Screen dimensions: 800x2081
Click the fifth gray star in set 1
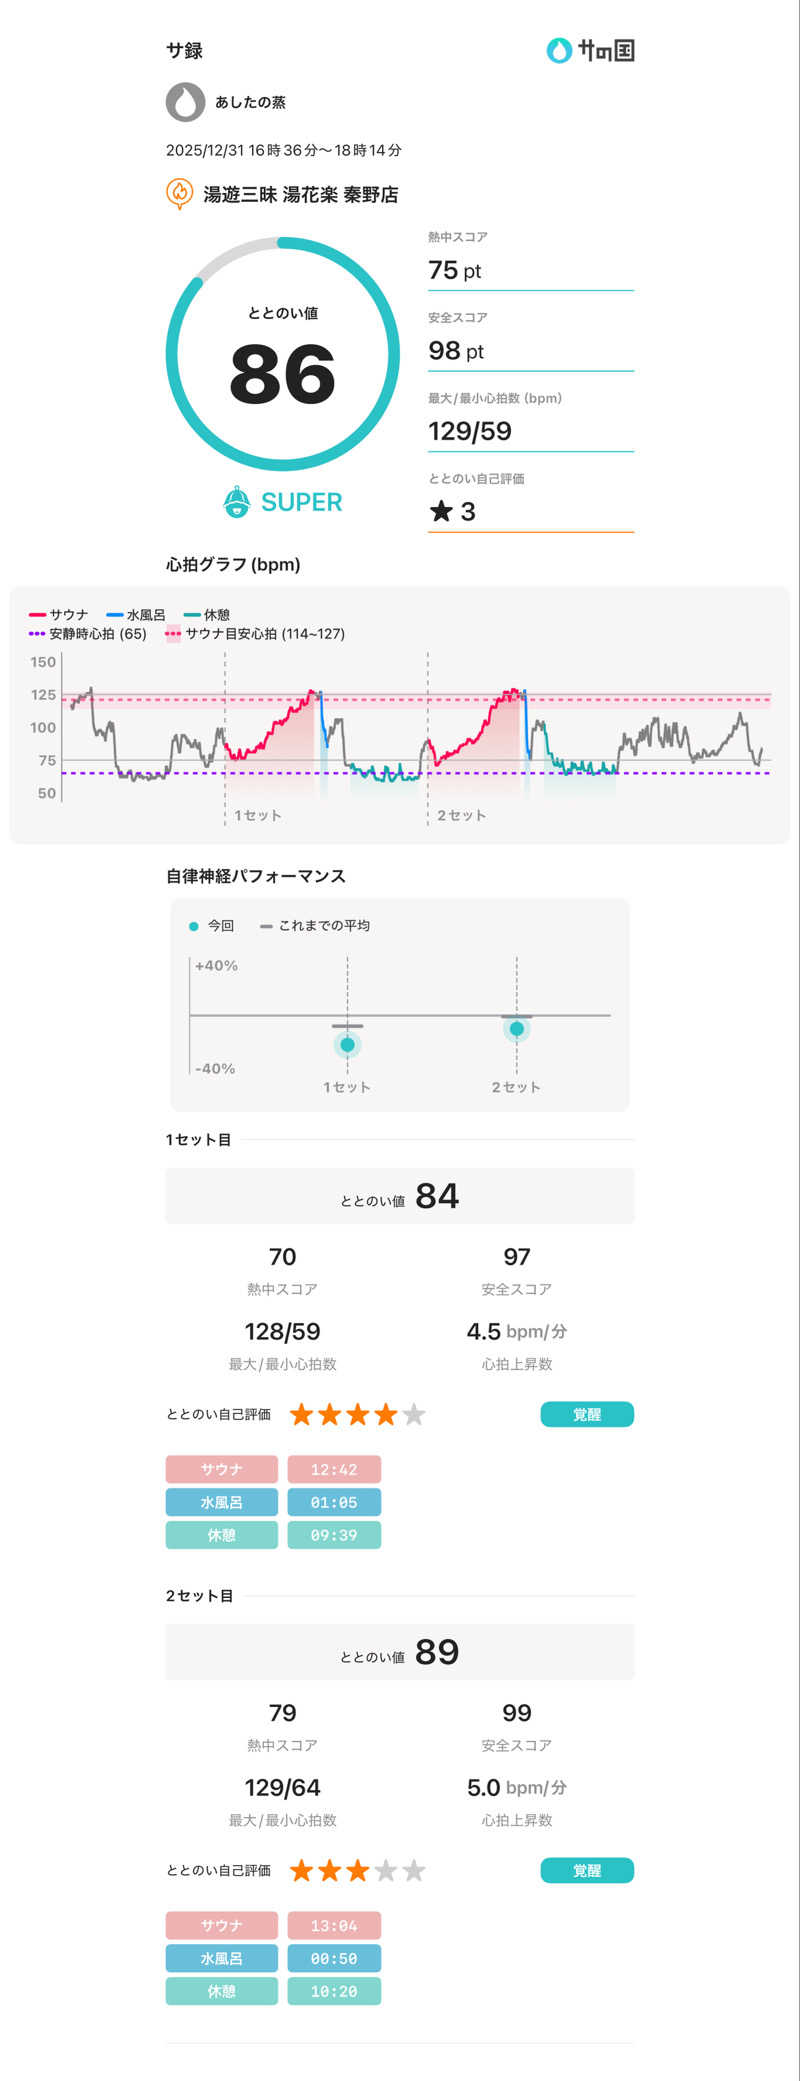point(414,1415)
